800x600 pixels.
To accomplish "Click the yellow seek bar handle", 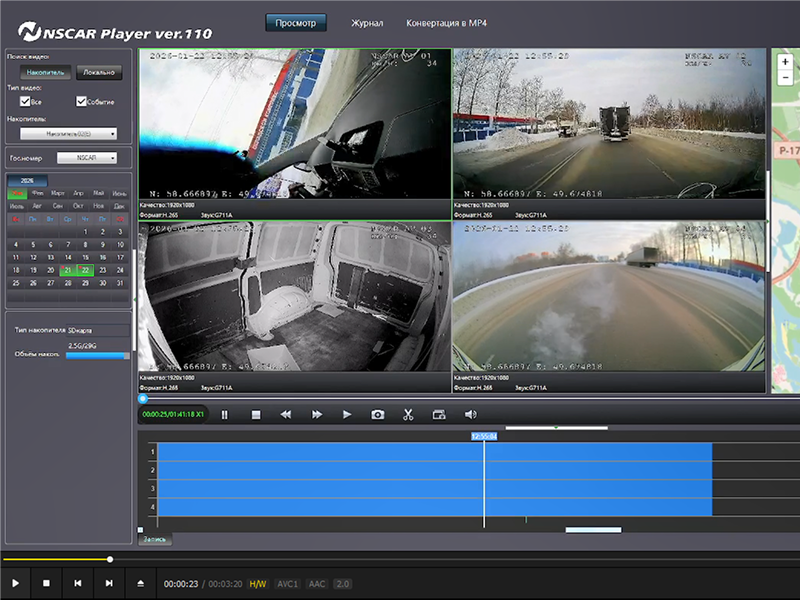I will click(110, 560).
